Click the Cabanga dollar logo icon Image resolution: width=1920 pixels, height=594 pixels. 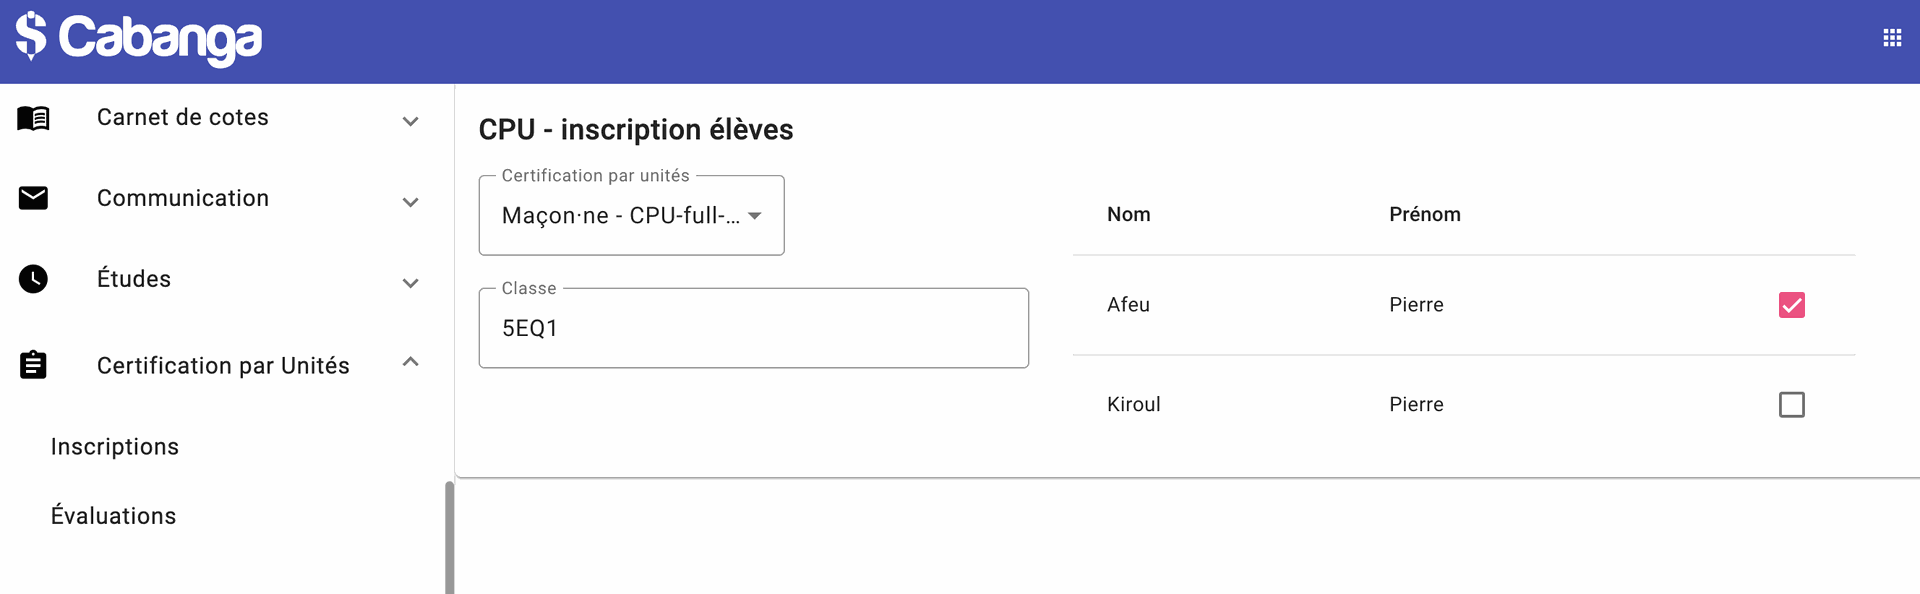point(31,36)
